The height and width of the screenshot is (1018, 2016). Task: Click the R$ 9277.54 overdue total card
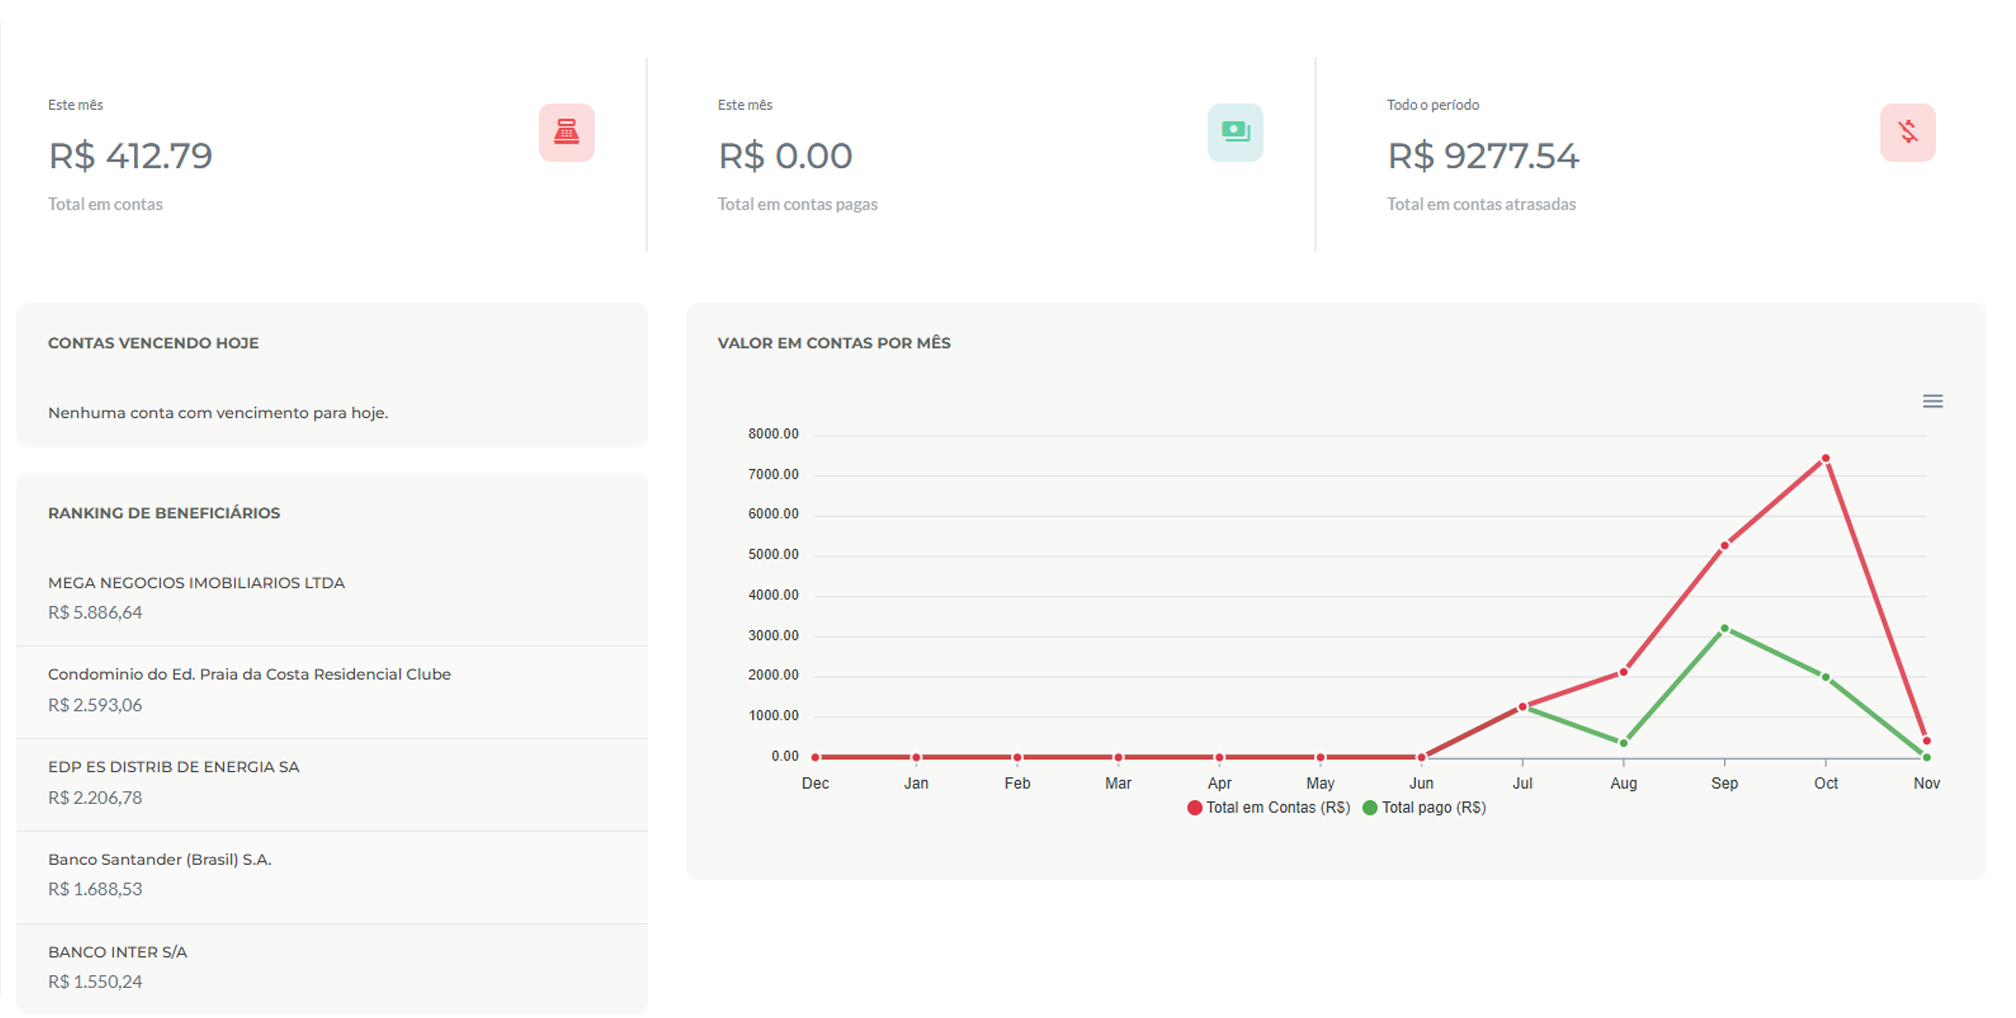[1483, 156]
